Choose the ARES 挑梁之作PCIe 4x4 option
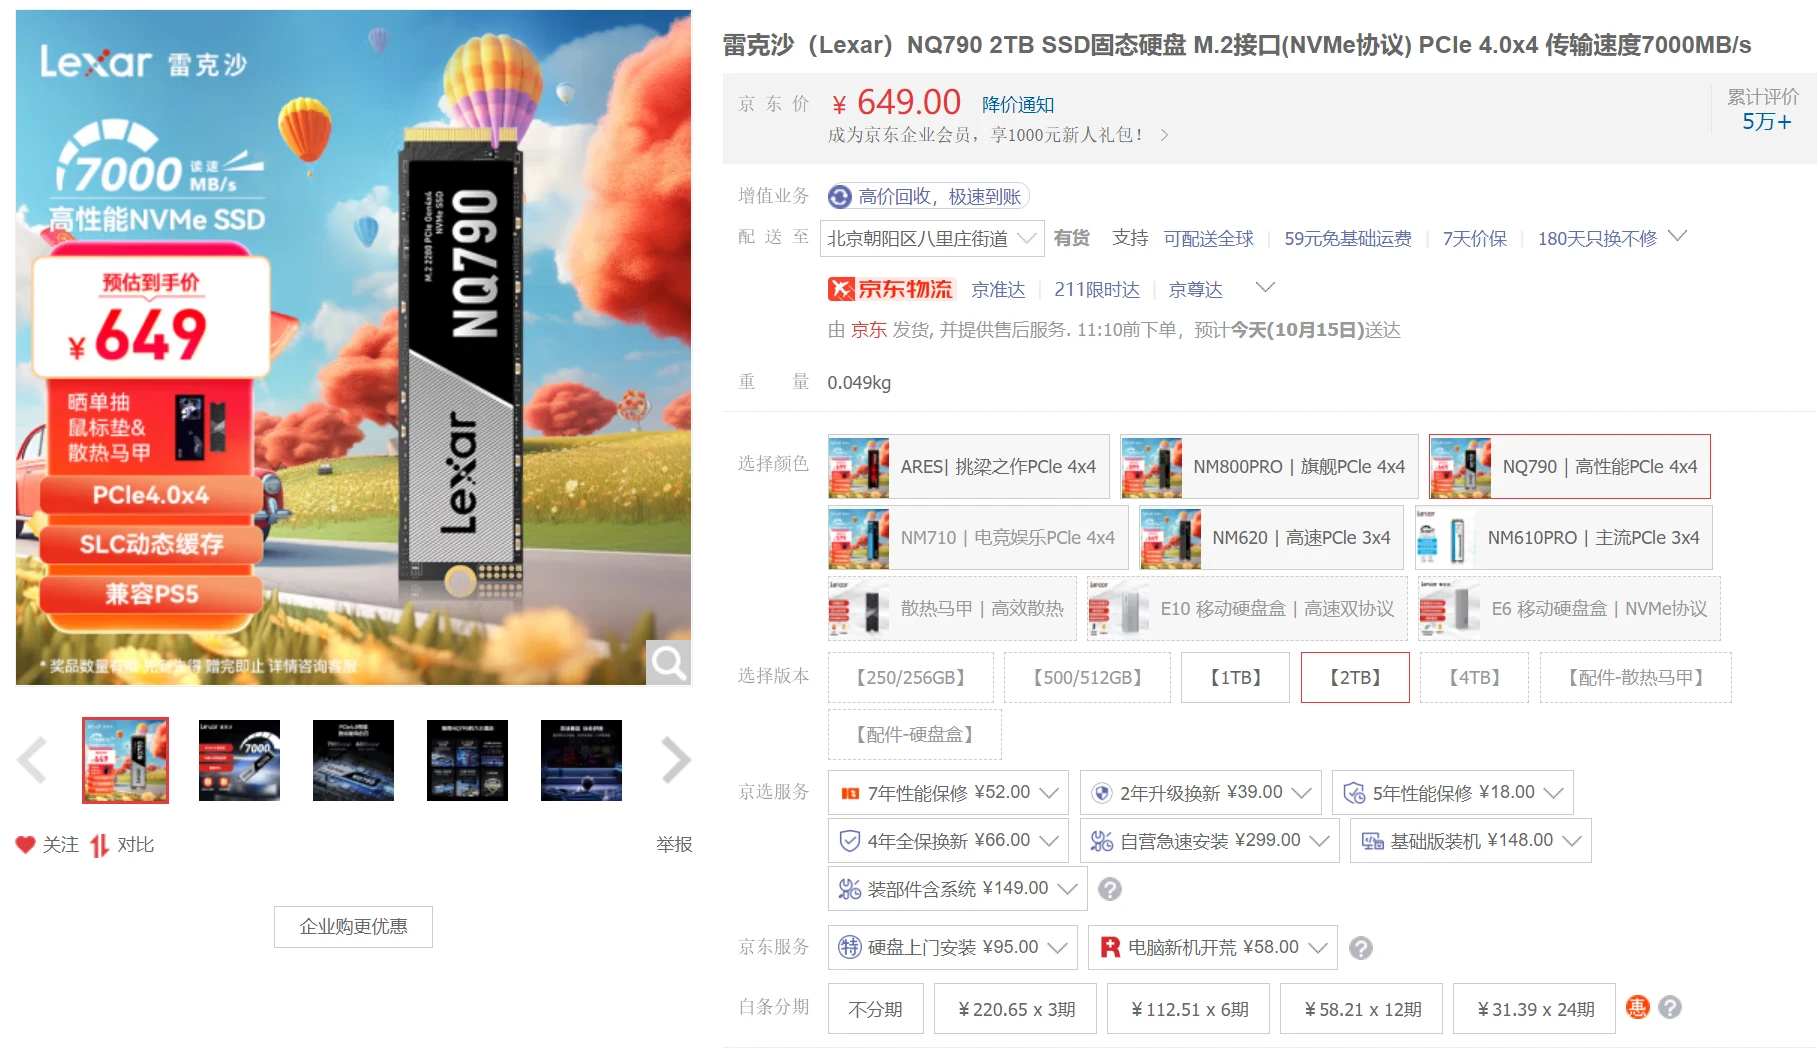Screen dimensions: 1817x1054 coord(969,466)
